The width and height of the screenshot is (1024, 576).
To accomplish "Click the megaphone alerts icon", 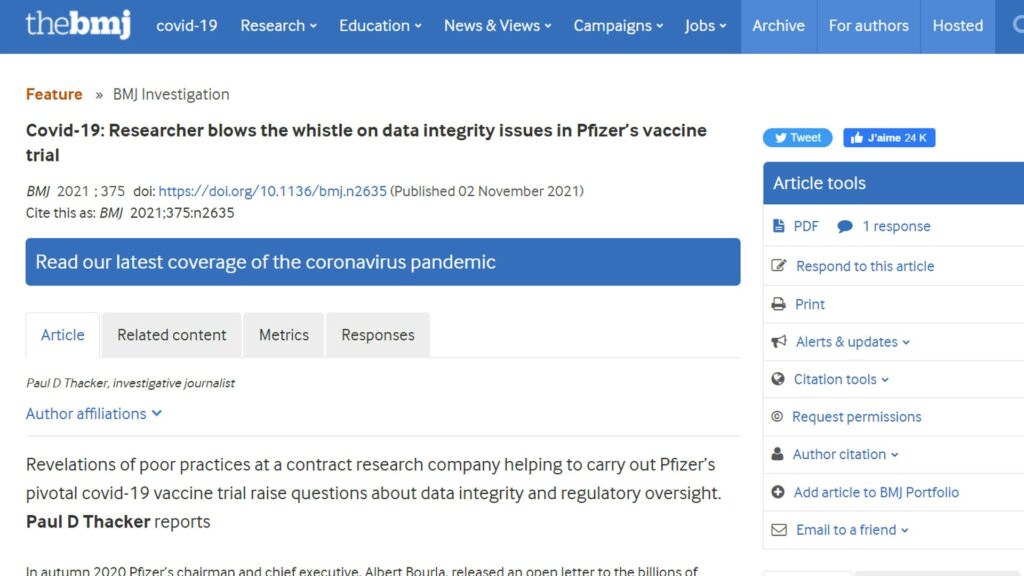I will (778, 342).
